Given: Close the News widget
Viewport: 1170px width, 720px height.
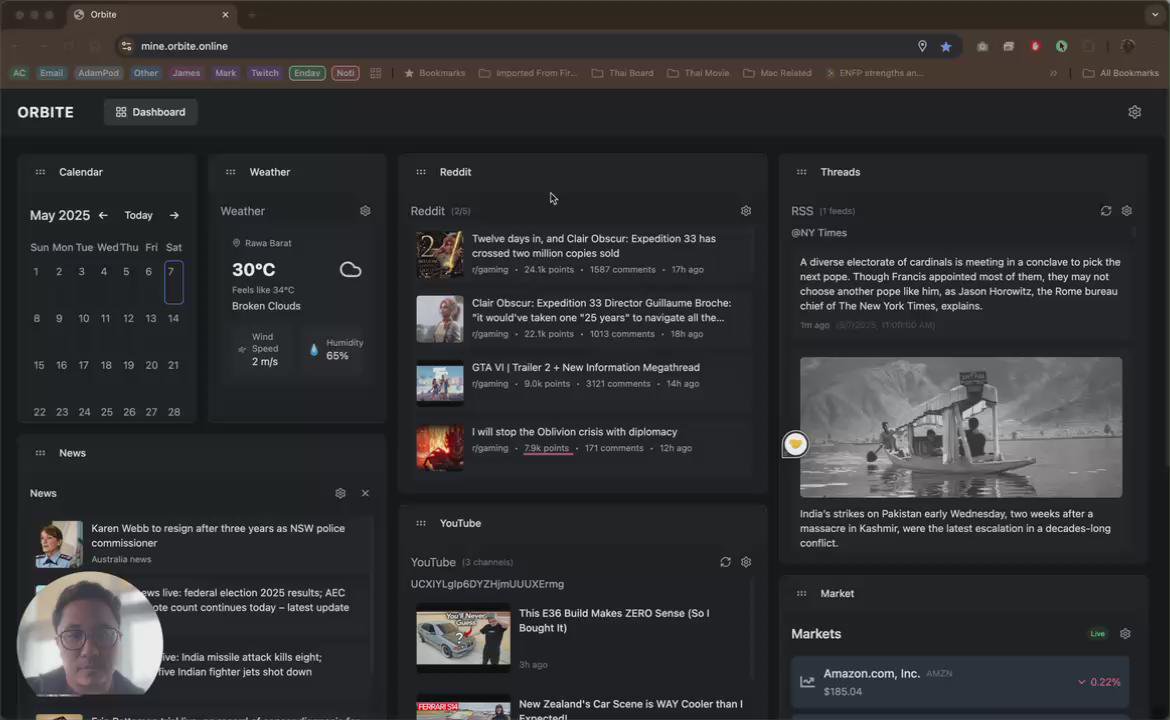Looking at the screenshot, I should tap(365, 493).
